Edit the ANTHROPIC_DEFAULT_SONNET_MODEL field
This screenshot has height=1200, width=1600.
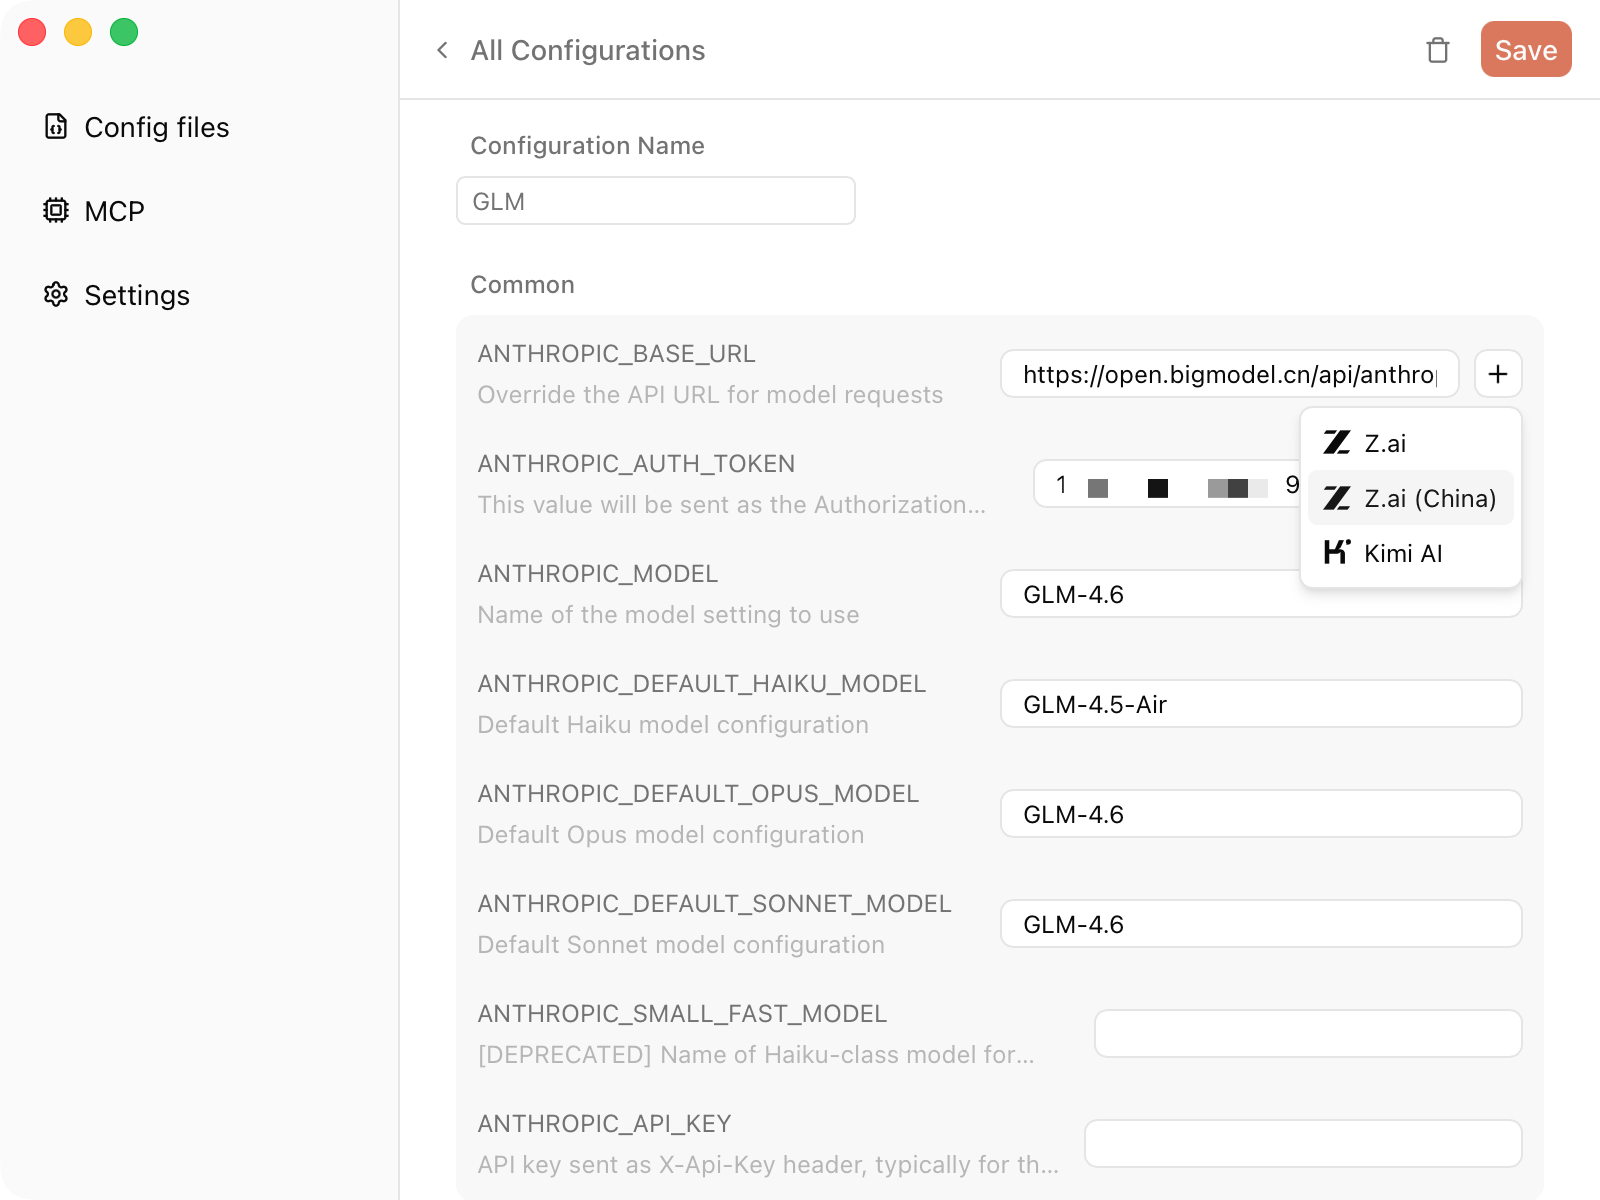1260,924
